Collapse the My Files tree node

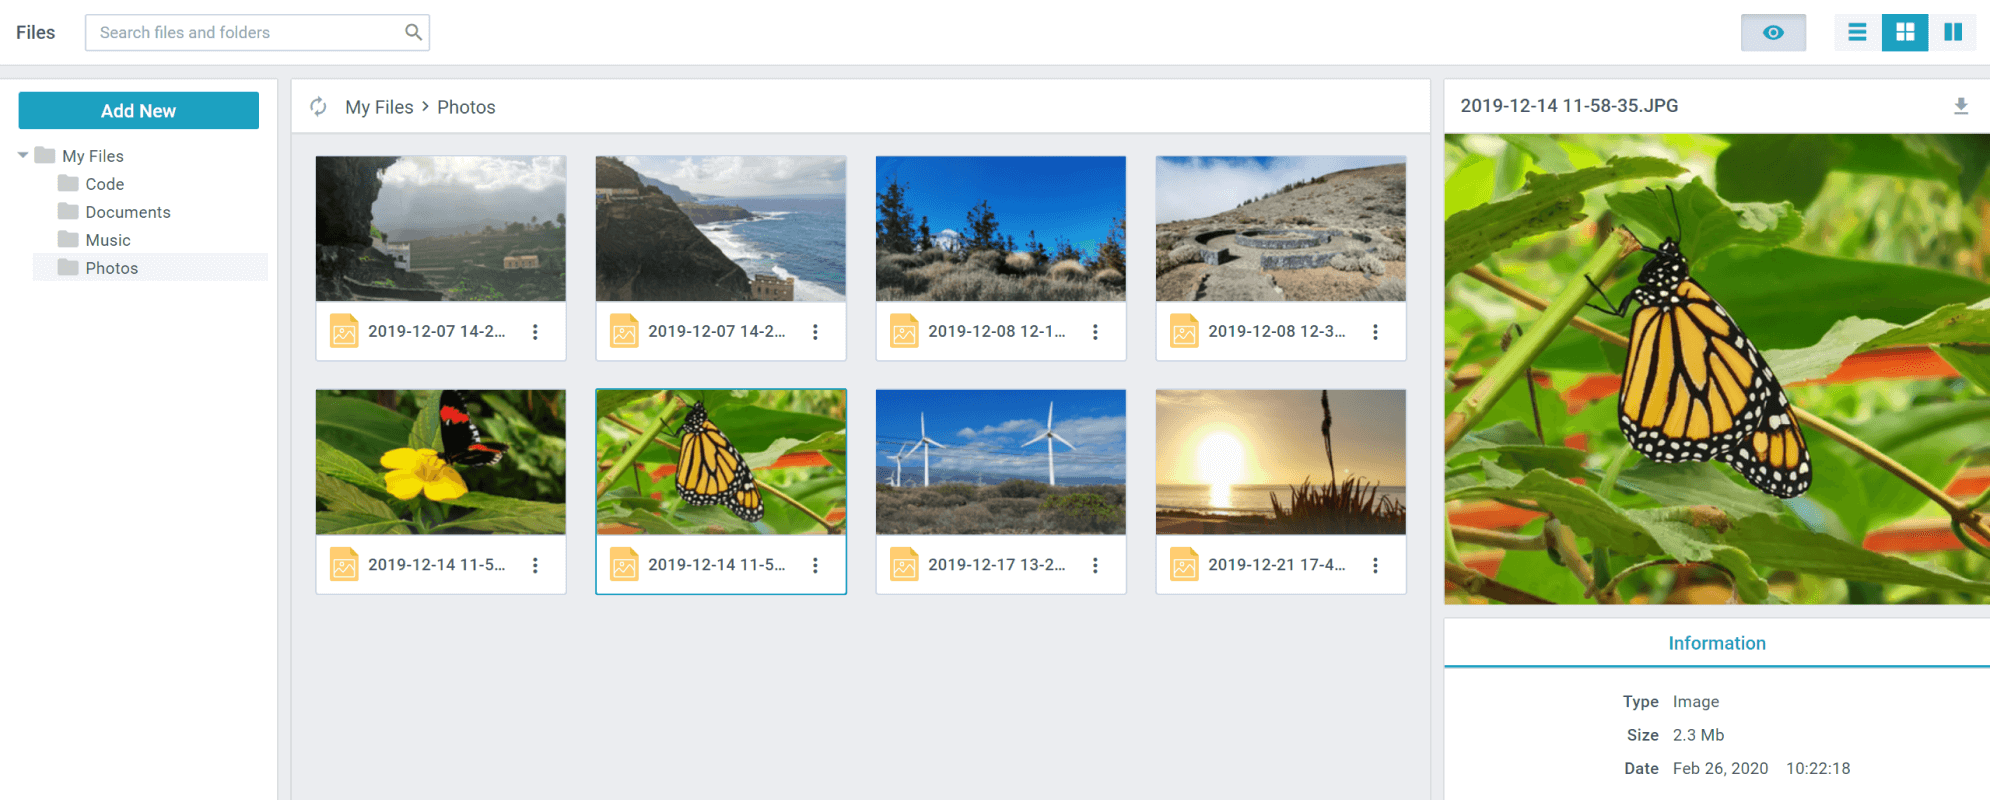[23, 156]
